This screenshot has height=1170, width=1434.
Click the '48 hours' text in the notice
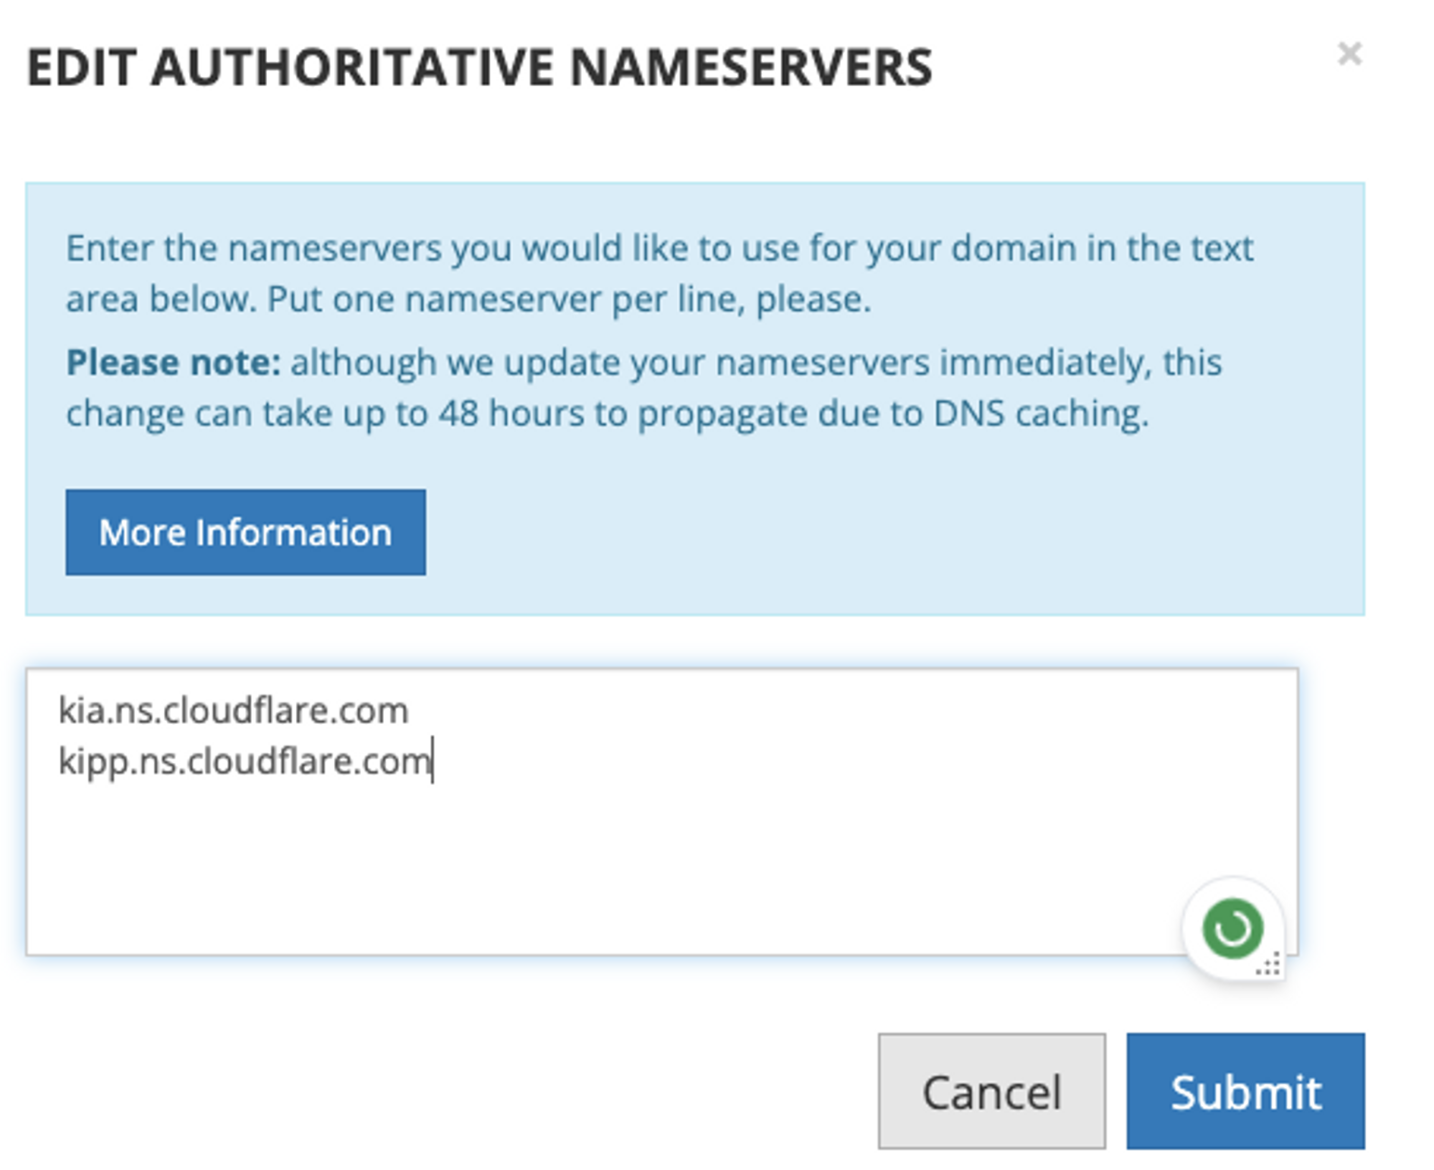tap(510, 414)
